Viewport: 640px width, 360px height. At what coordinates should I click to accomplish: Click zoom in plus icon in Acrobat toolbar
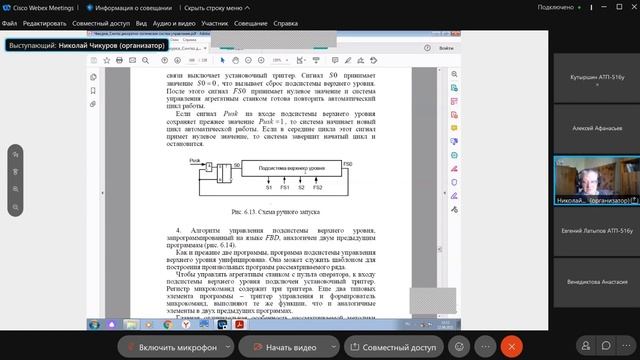(x=261, y=60)
